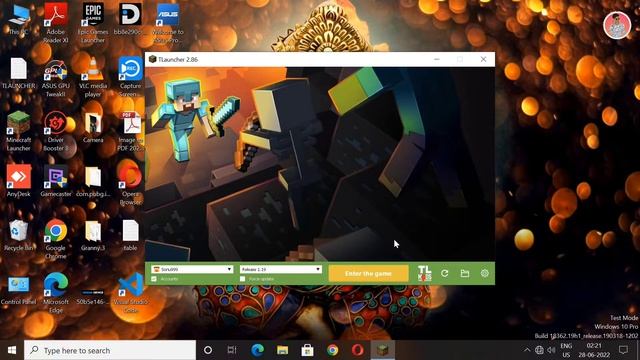The image size is (640, 360).
Task: Open Epic Games Launcher desktop shortcut
Action: [93, 23]
